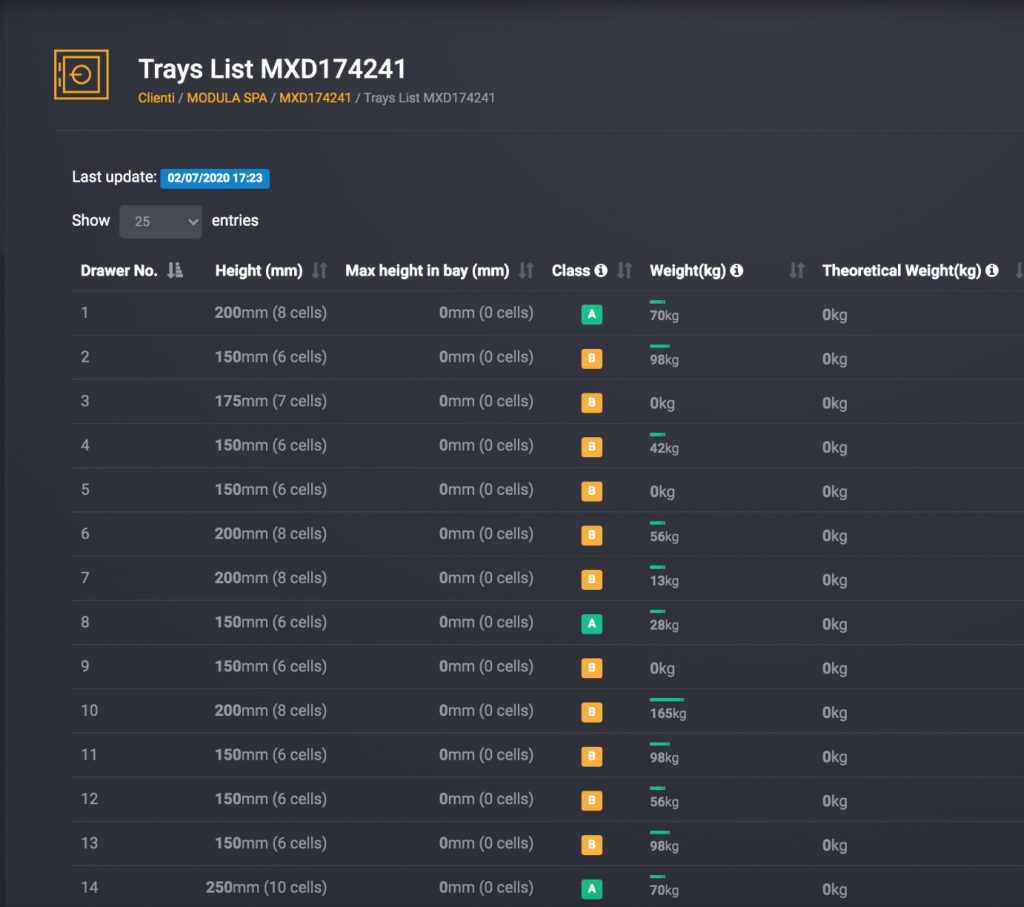
Task: Click 98kg weight value for drawer 11
Action: [x=664, y=757]
